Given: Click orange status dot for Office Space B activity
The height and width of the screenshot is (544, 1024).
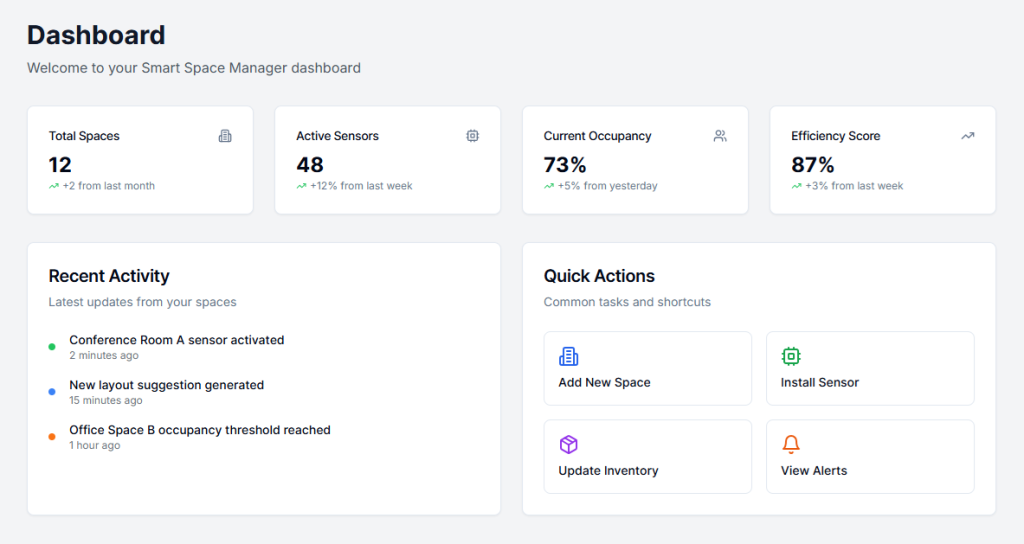Looking at the screenshot, I should pyautogui.click(x=52, y=437).
